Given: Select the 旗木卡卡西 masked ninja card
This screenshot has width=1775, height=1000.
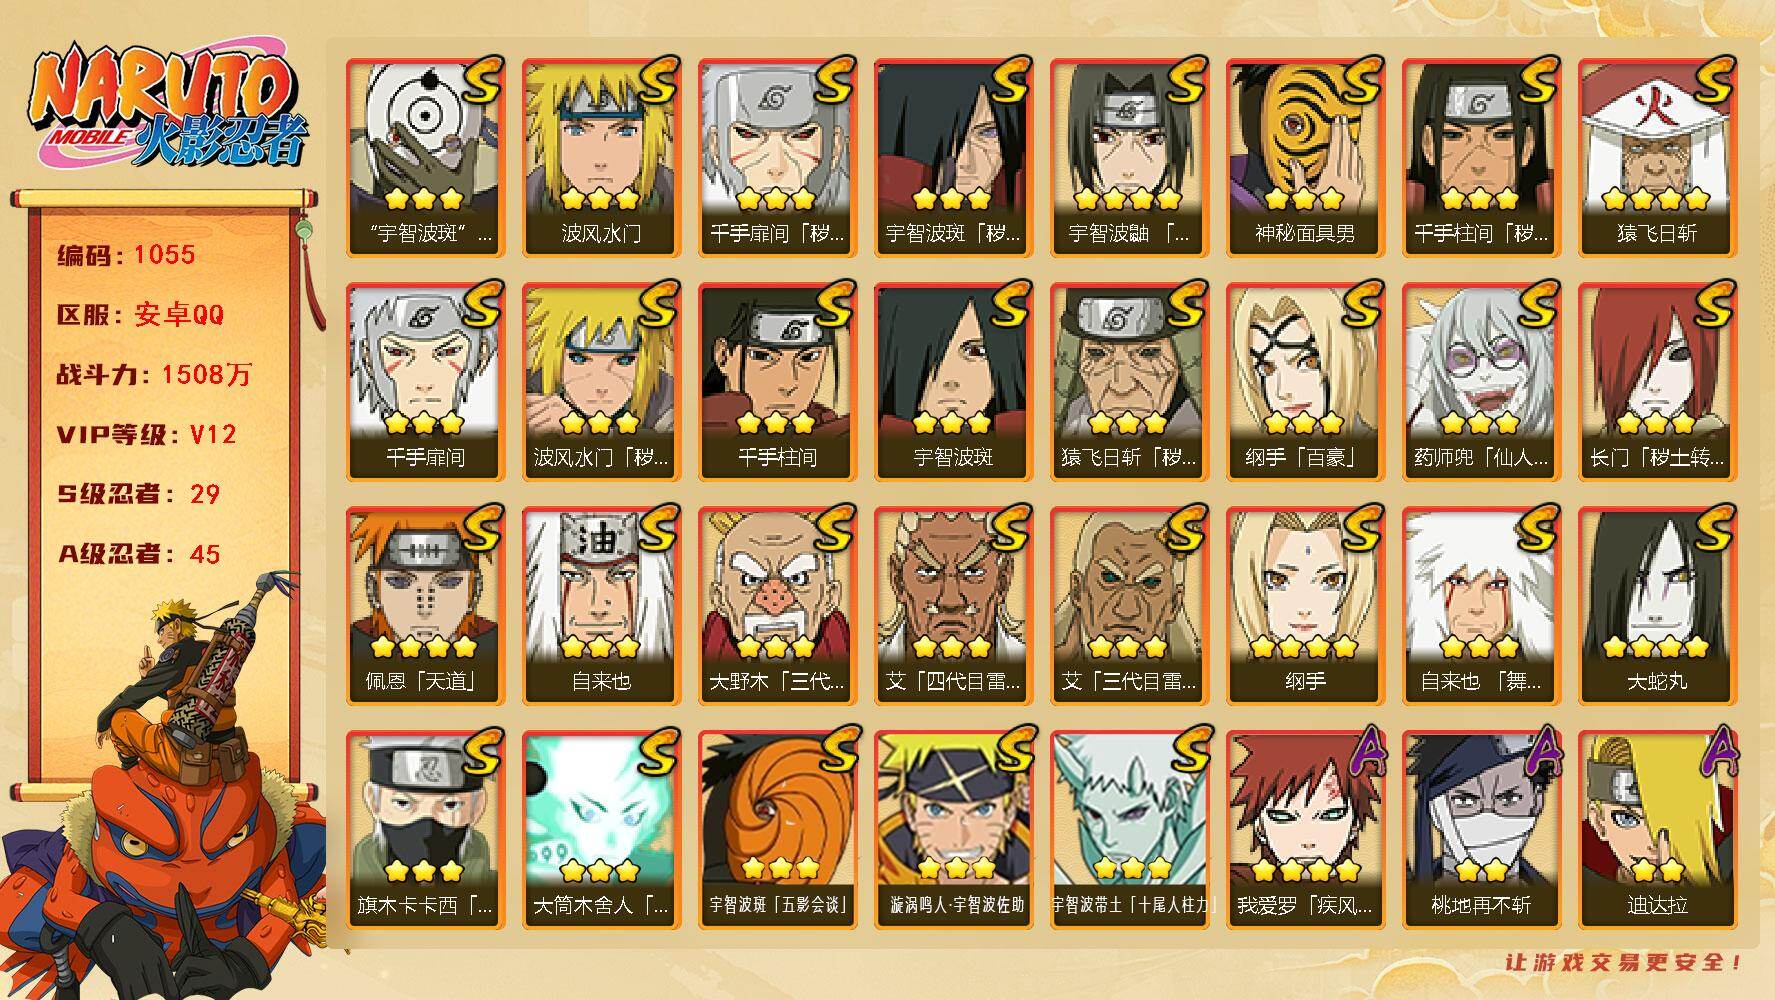Looking at the screenshot, I should coord(425,829).
